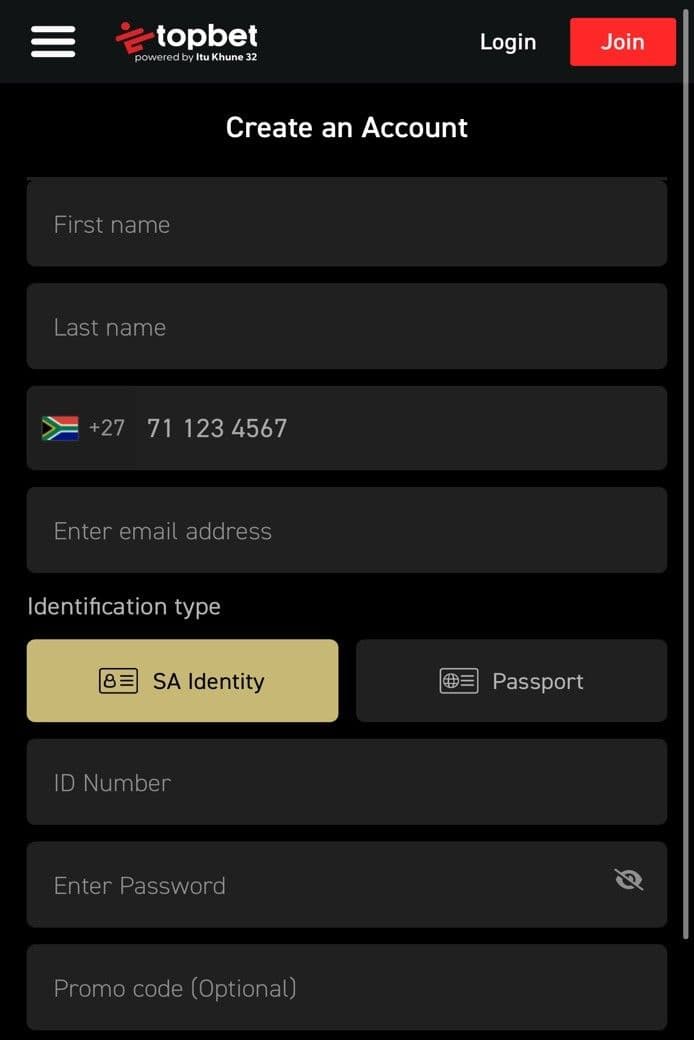
Task: Reveal the entered password
Action: (628, 880)
